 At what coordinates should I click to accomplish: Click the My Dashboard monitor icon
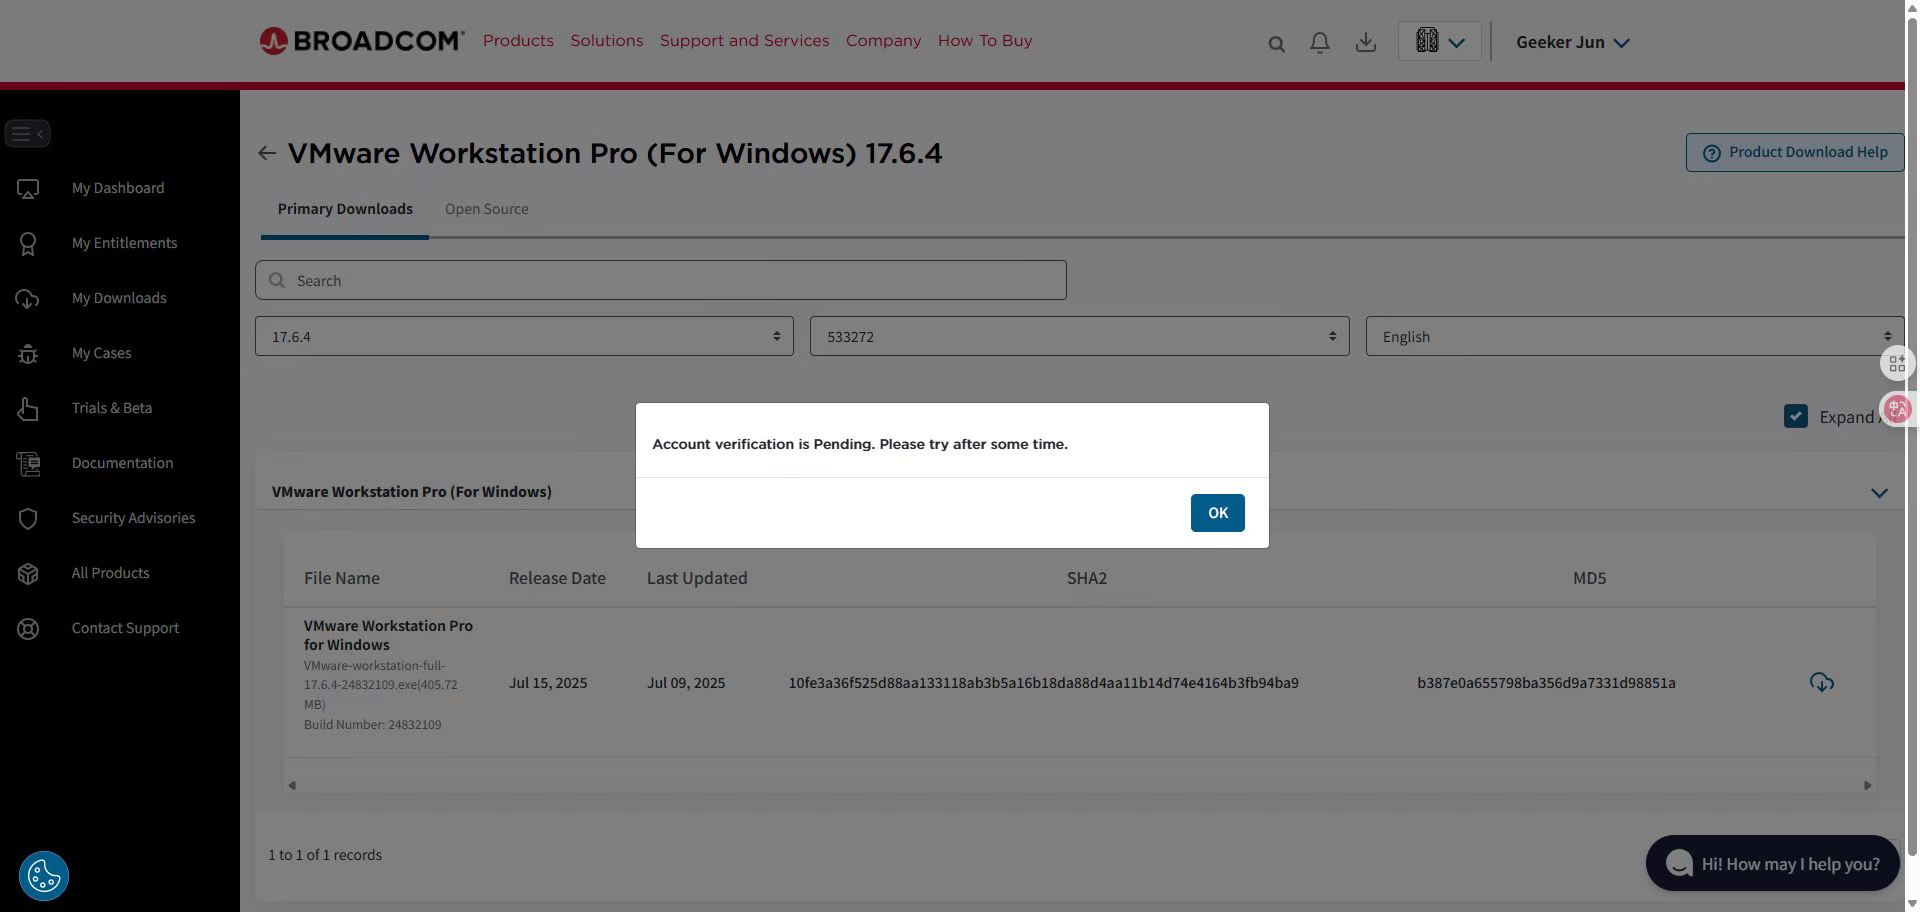tap(28, 189)
